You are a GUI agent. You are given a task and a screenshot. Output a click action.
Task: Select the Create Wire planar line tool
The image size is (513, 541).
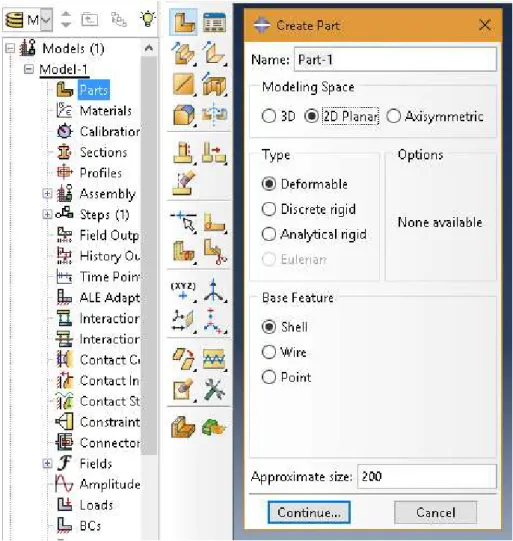(x=184, y=84)
